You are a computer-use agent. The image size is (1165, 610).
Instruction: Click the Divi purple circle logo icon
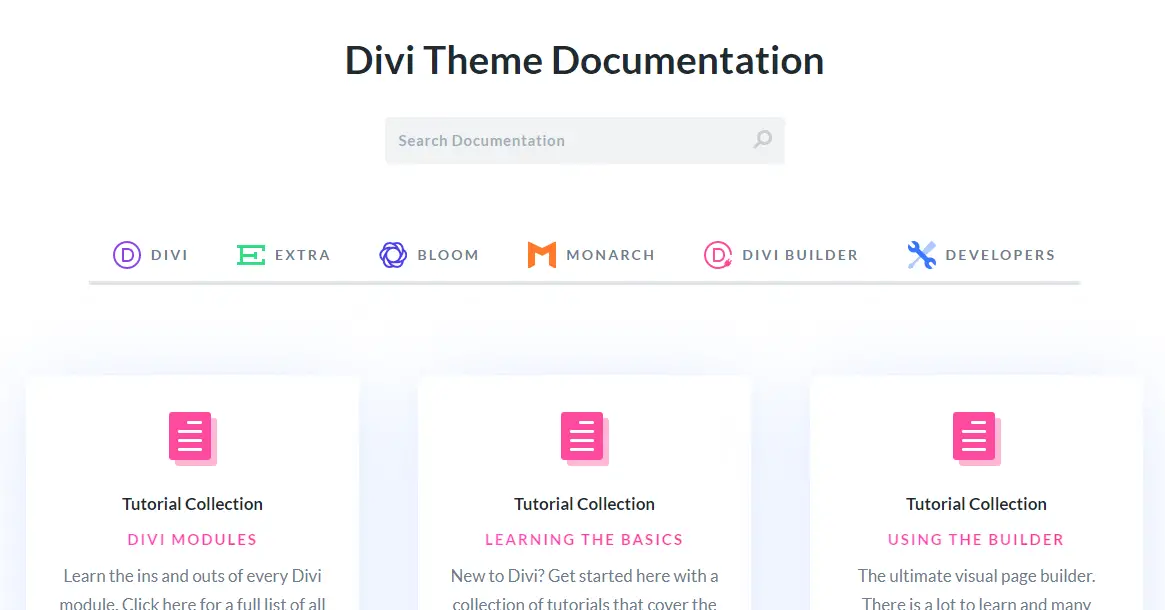pos(127,255)
